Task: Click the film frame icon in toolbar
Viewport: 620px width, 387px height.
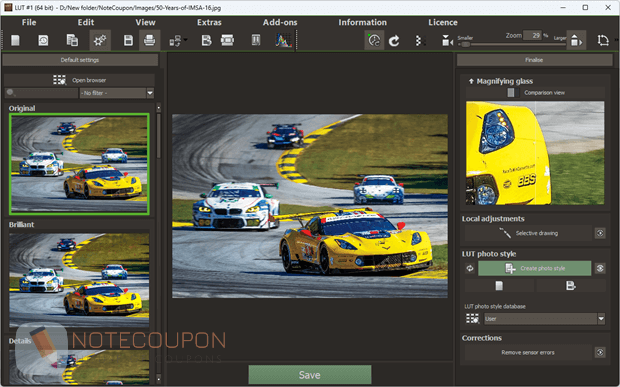Action: (227, 40)
